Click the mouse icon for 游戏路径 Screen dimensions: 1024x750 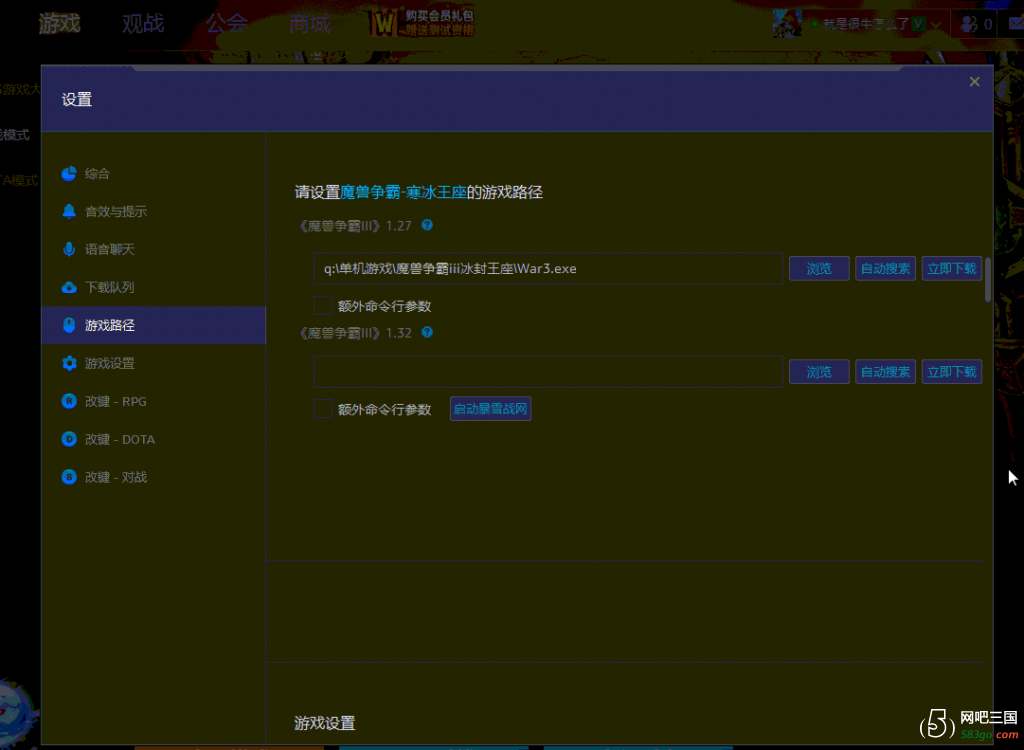(x=69, y=325)
